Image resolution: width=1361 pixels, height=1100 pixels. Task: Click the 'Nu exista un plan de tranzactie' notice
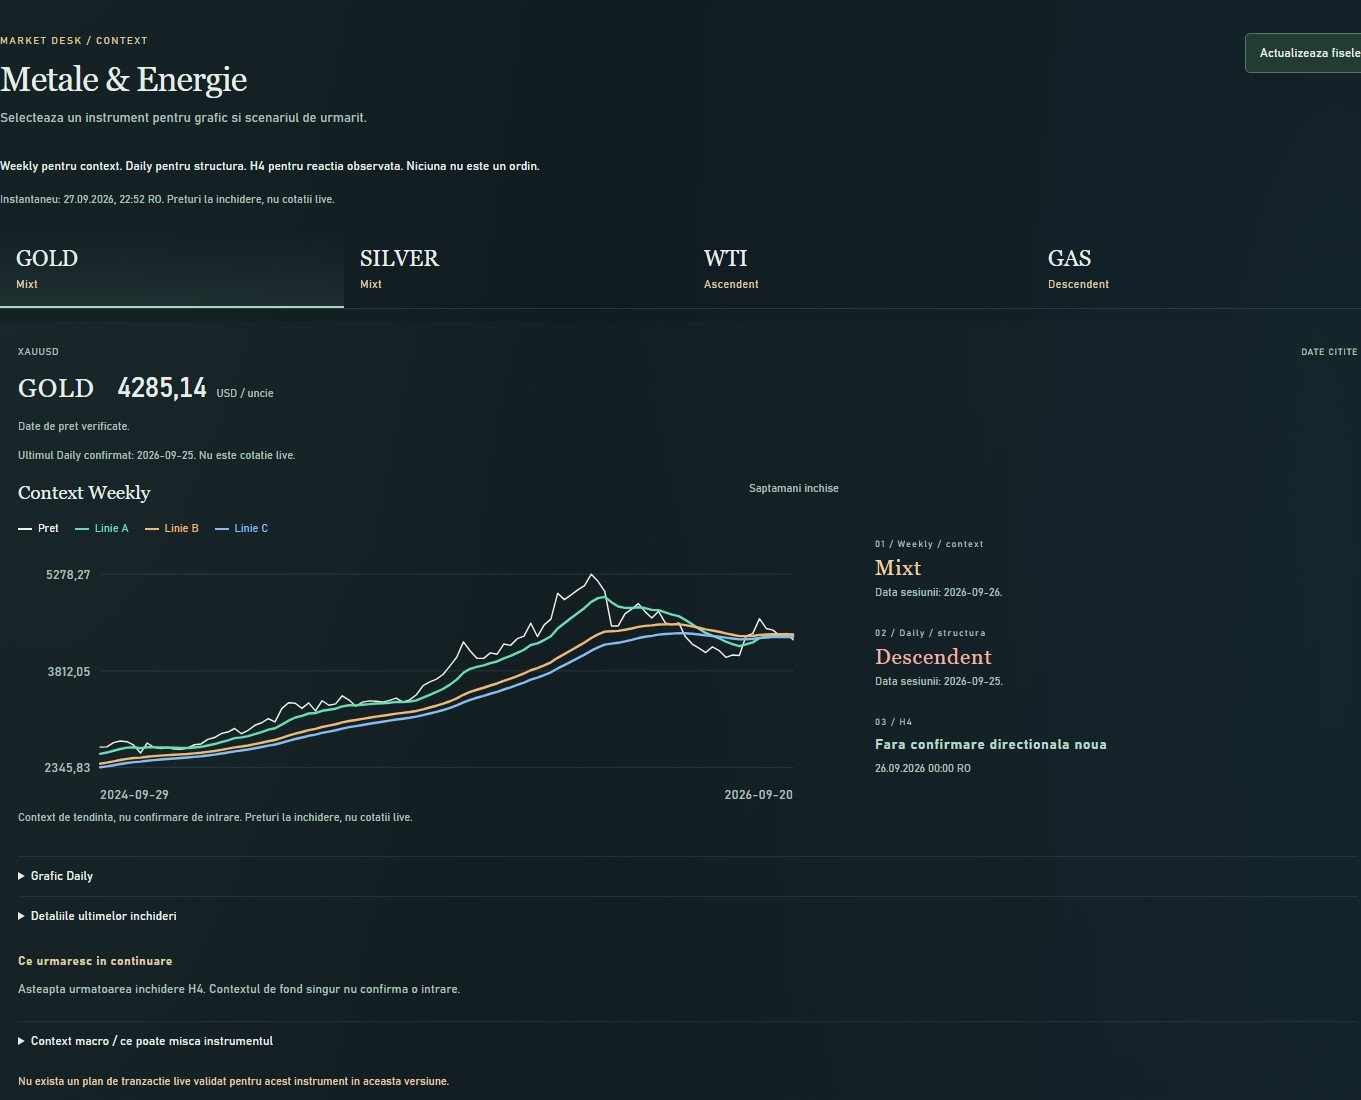(234, 1082)
